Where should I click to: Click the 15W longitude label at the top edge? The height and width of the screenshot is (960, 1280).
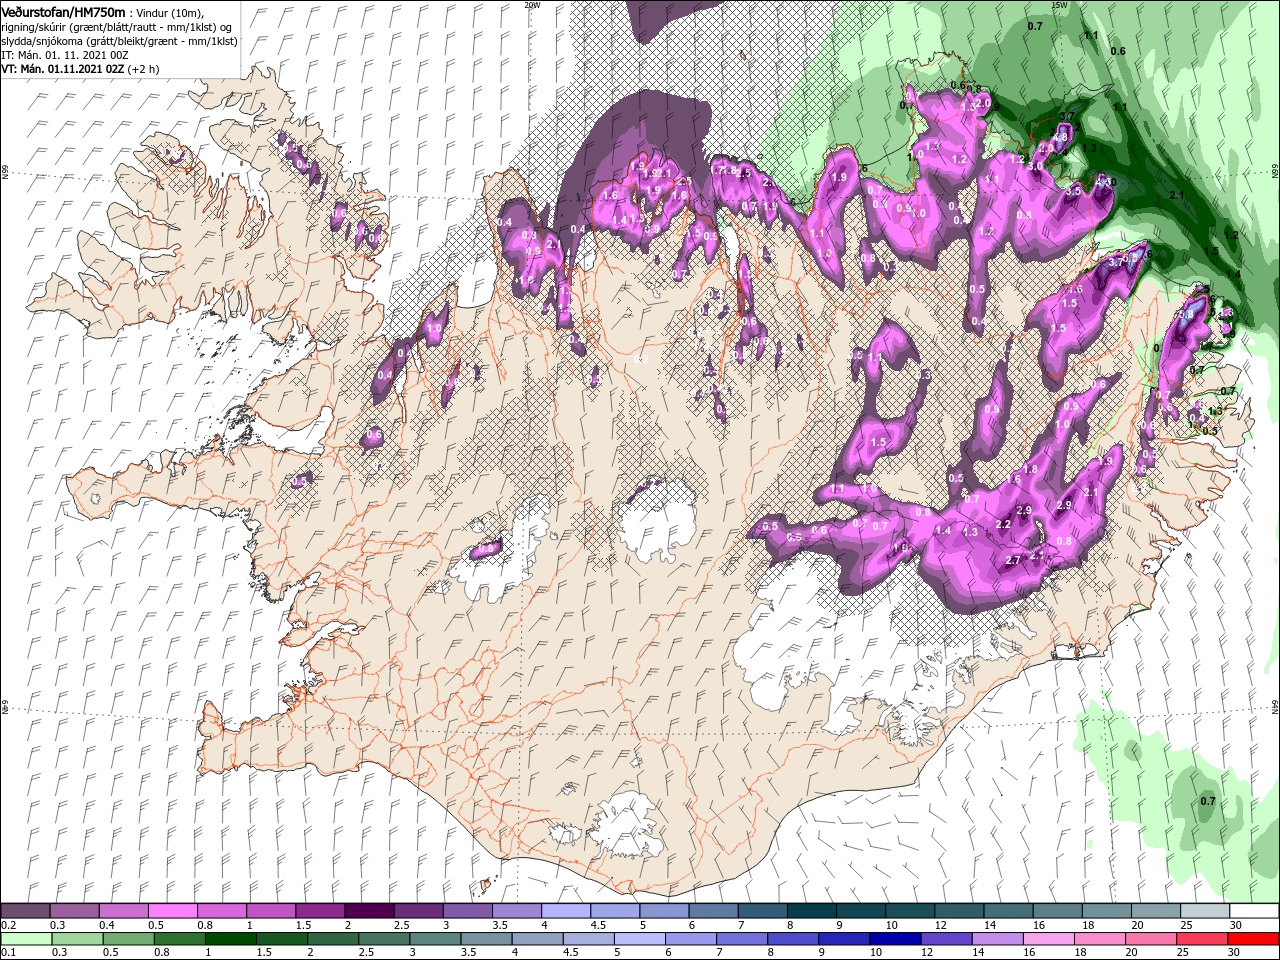click(1060, 5)
